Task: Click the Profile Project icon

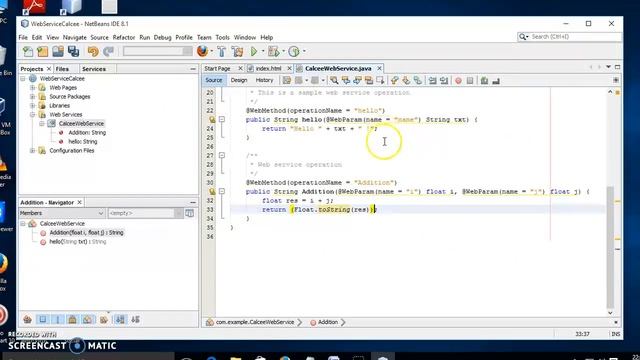Action: [294, 51]
